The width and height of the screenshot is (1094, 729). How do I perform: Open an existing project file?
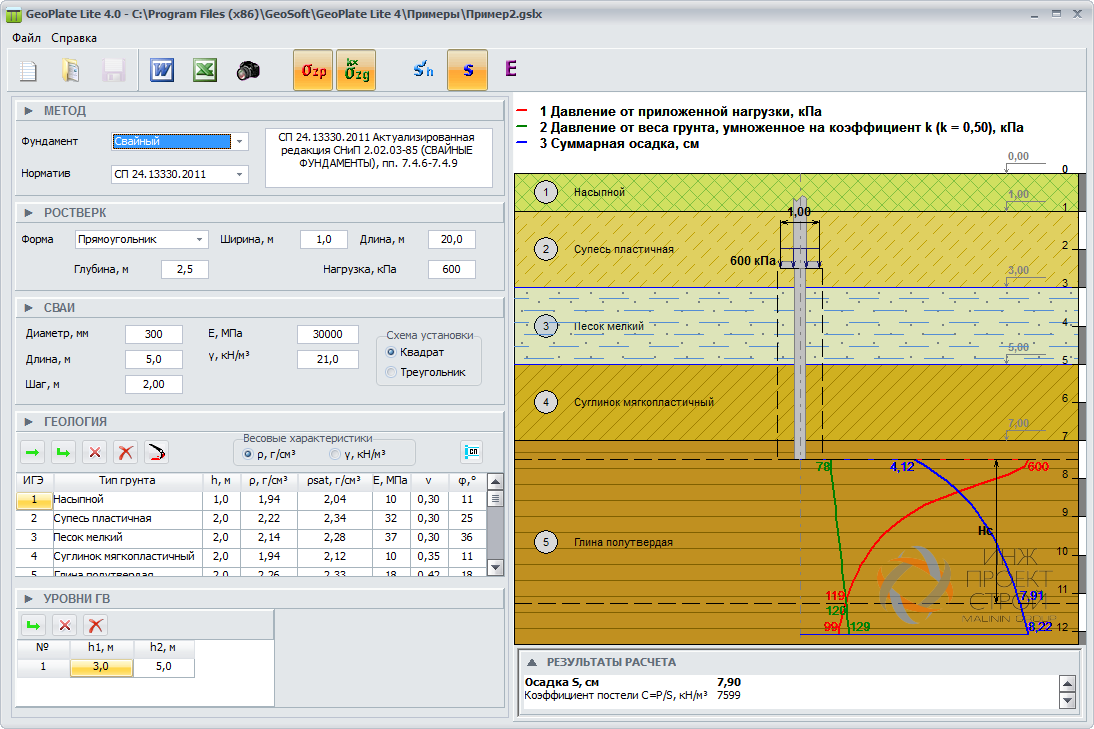pyautogui.click(x=70, y=70)
